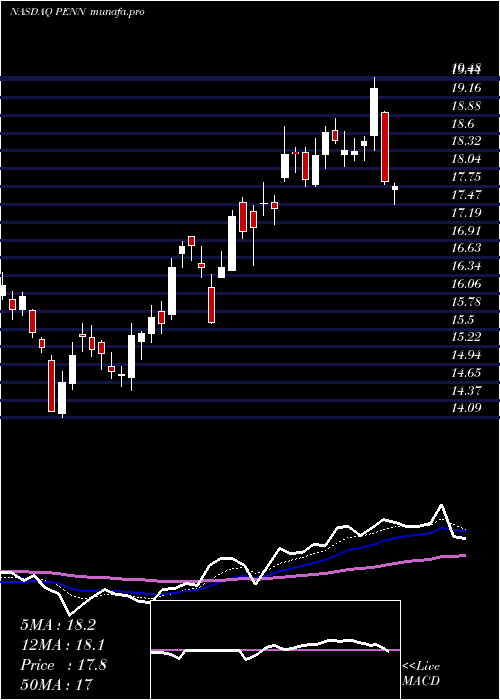
Task: Click the Price : 17.8 readout
Action: 63,665
